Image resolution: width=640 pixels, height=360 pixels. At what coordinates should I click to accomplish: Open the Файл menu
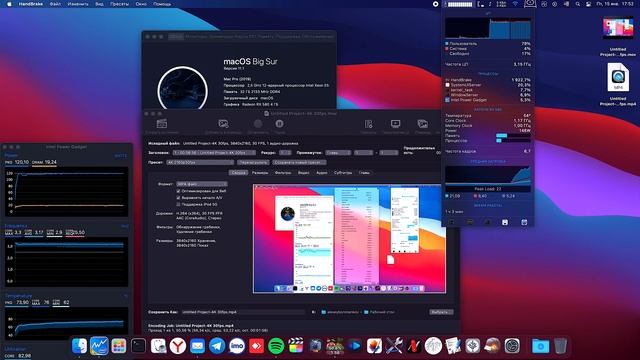click(x=55, y=4)
